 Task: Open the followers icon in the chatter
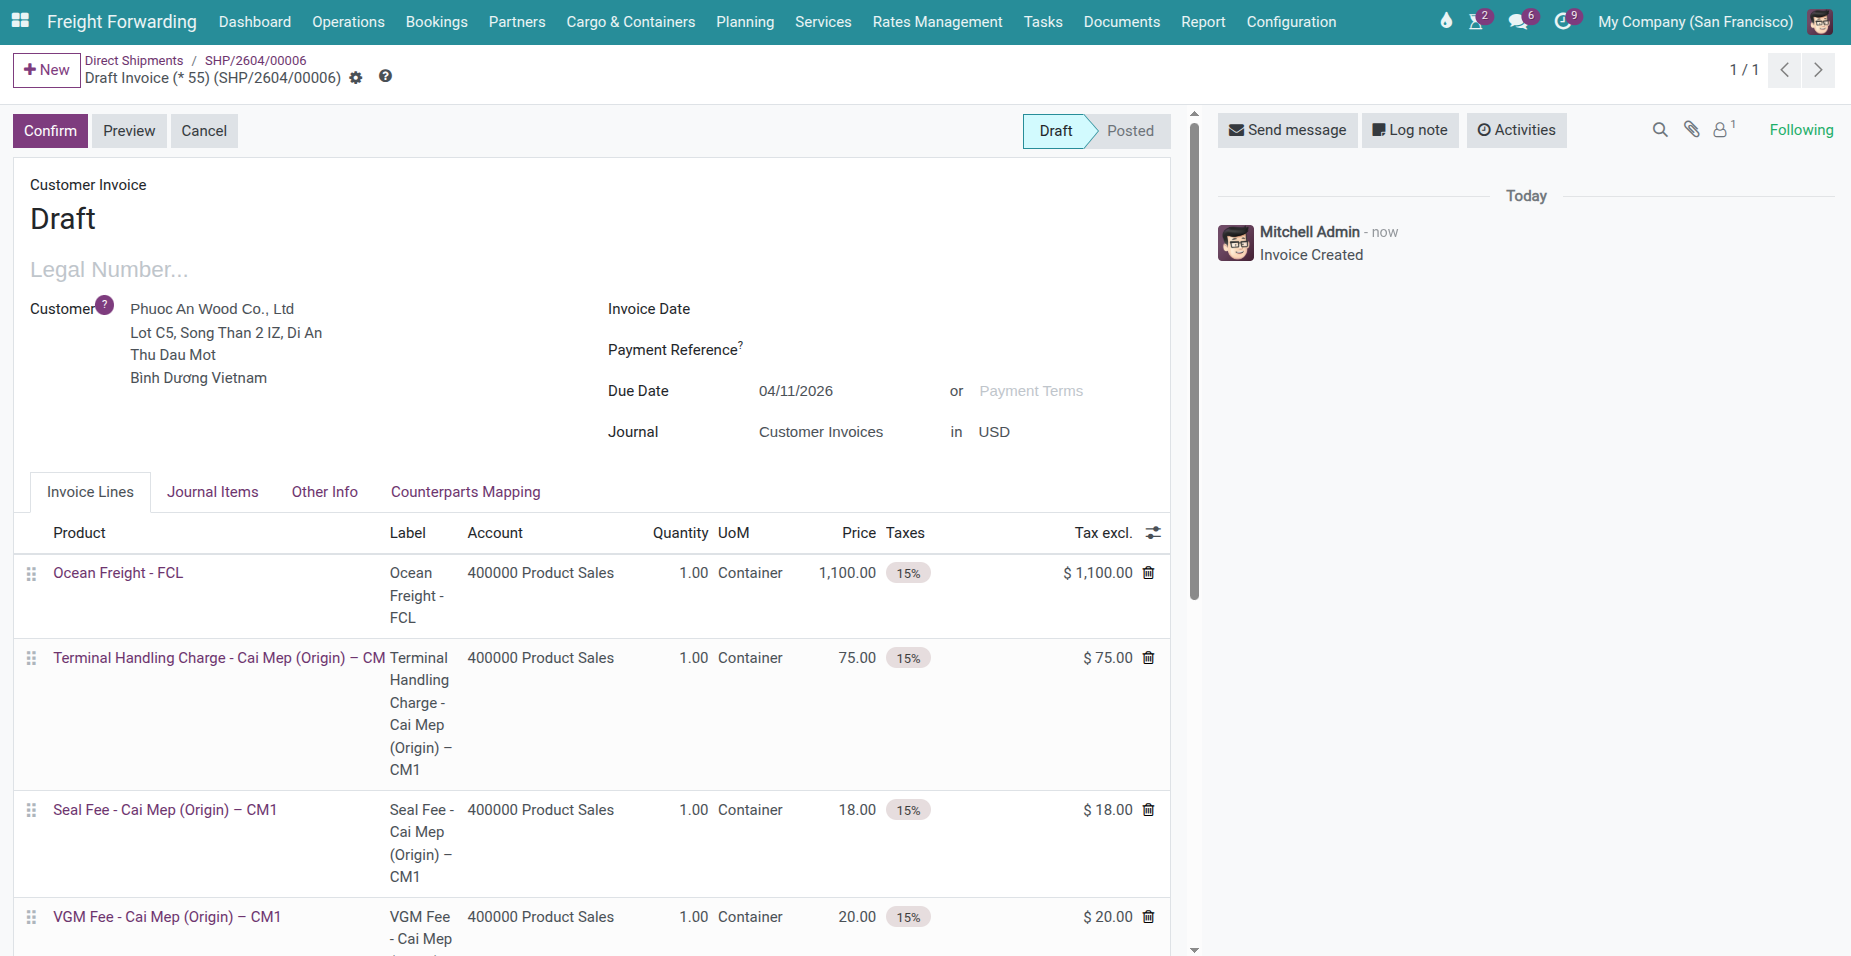coord(1721,130)
